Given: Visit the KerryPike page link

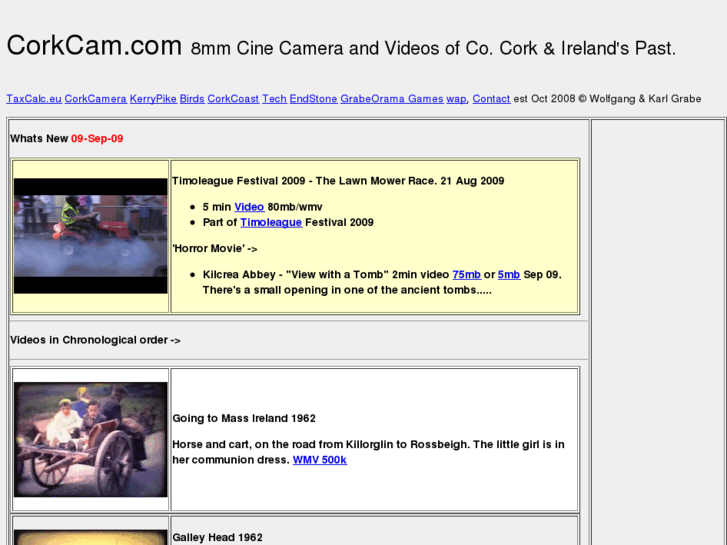Looking at the screenshot, I should coord(153,99).
